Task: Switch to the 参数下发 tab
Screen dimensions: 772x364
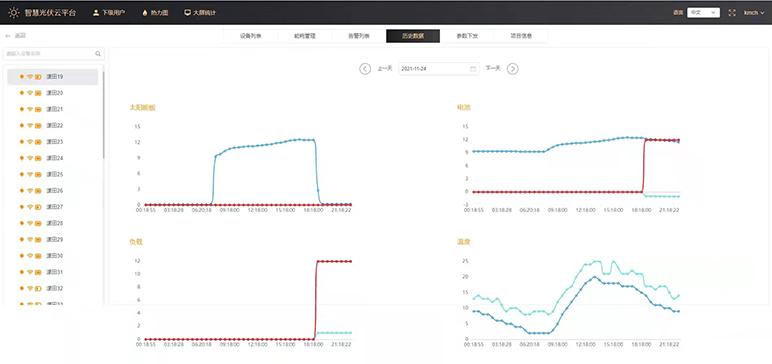Action: coord(467,36)
